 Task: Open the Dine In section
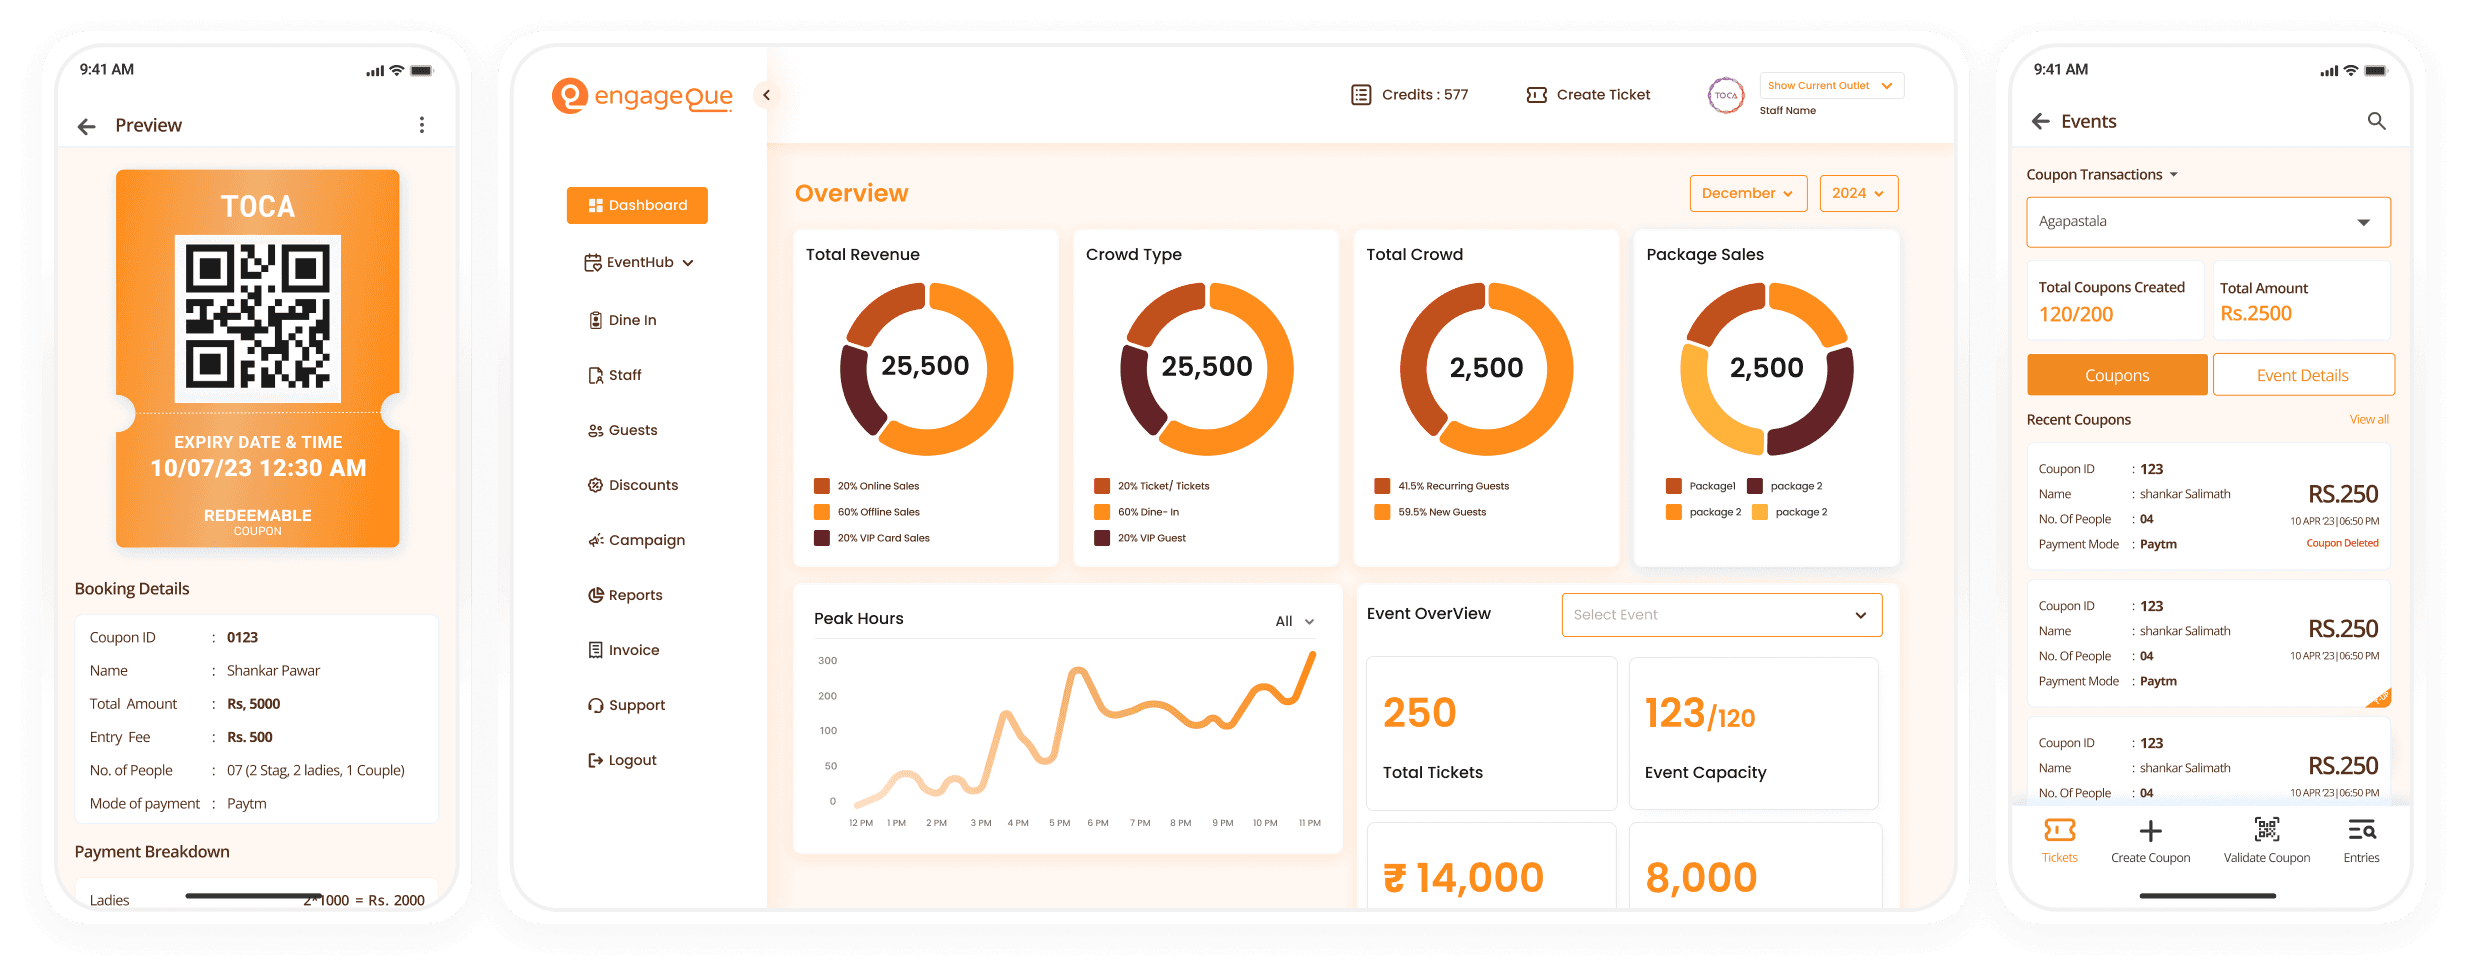(x=622, y=320)
